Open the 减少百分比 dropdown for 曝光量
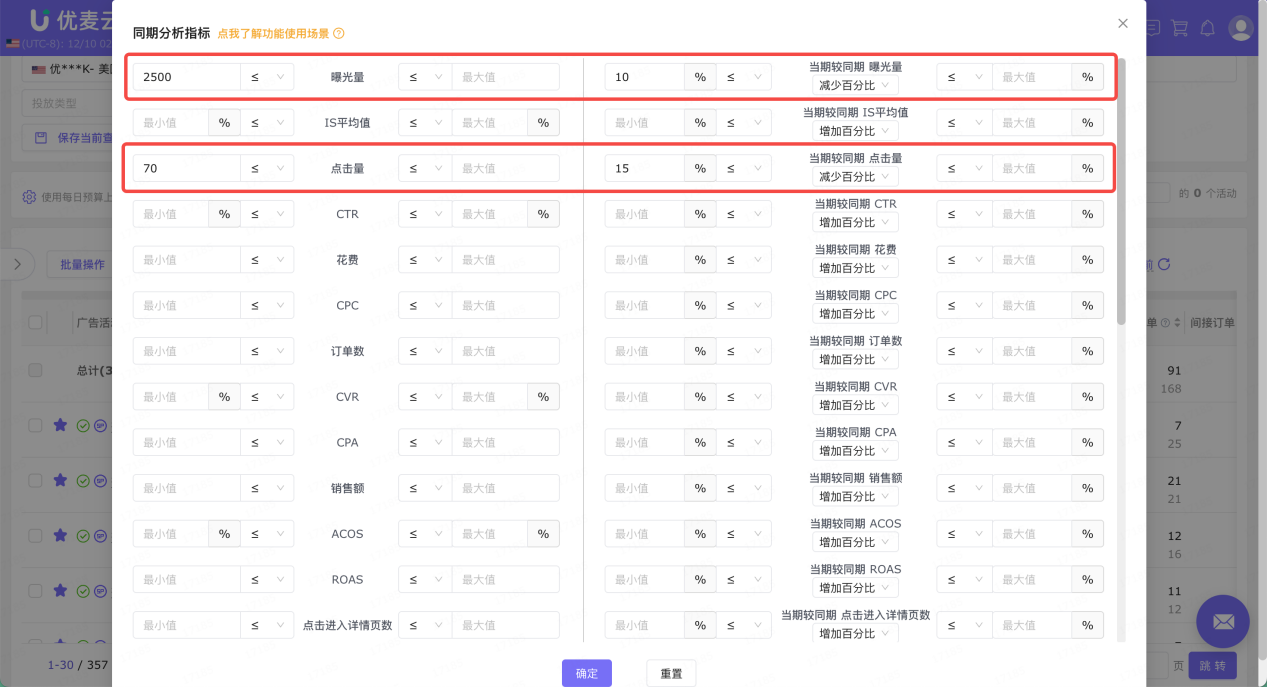This screenshot has height=687, width=1267. [855, 85]
